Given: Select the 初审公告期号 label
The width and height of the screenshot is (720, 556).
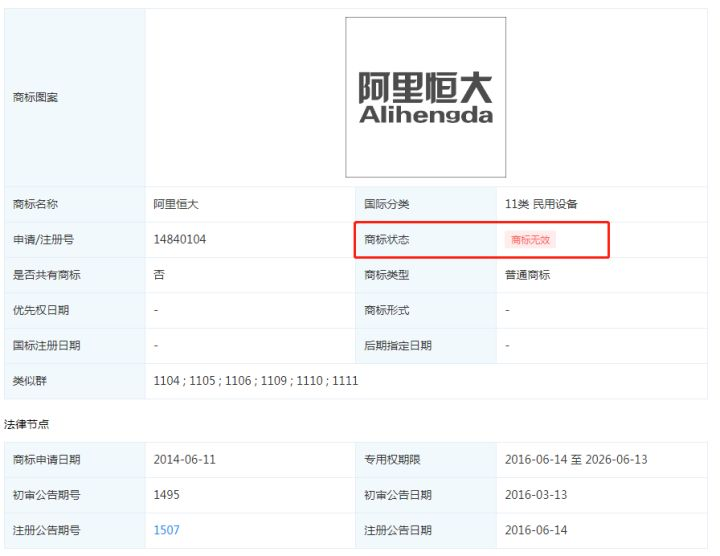Looking at the screenshot, I should tap(46, 495).
